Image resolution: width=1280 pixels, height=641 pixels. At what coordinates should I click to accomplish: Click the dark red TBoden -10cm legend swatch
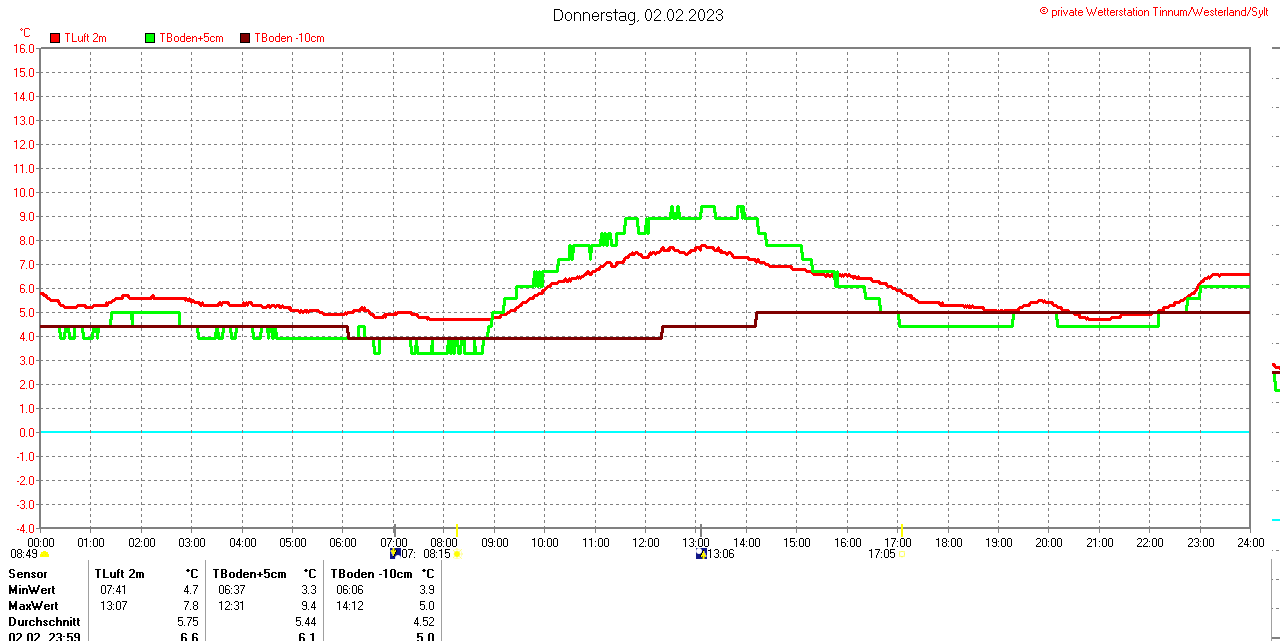point(245,38)
